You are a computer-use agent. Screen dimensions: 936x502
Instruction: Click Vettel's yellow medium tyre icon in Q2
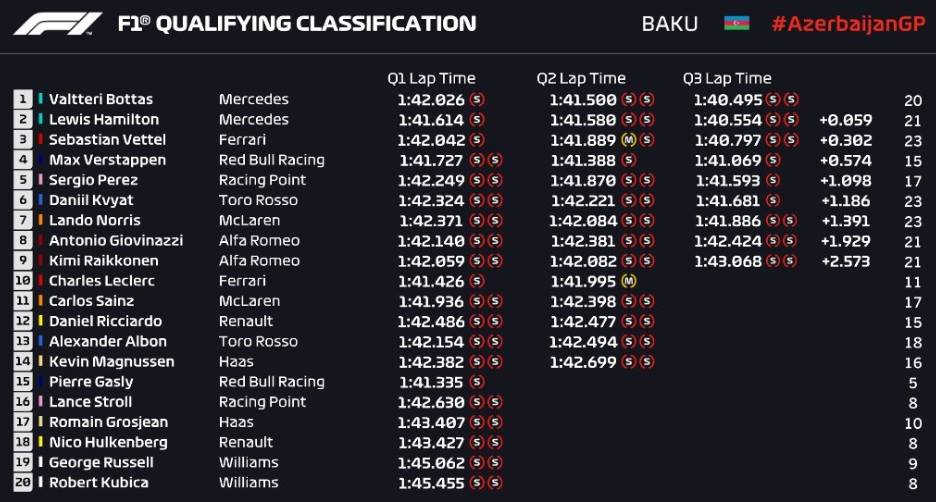coord(628,140)
